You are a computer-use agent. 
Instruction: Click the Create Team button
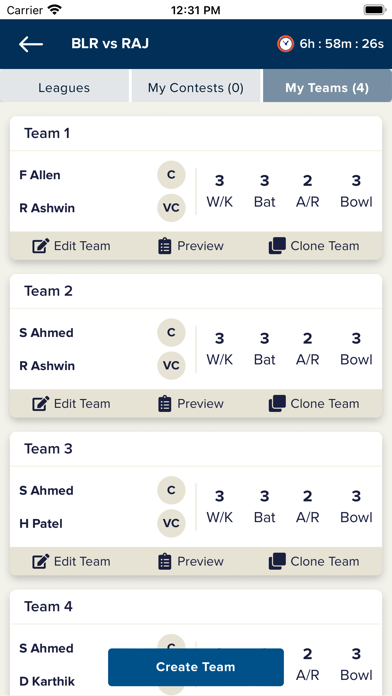click(x=196, y=667)
